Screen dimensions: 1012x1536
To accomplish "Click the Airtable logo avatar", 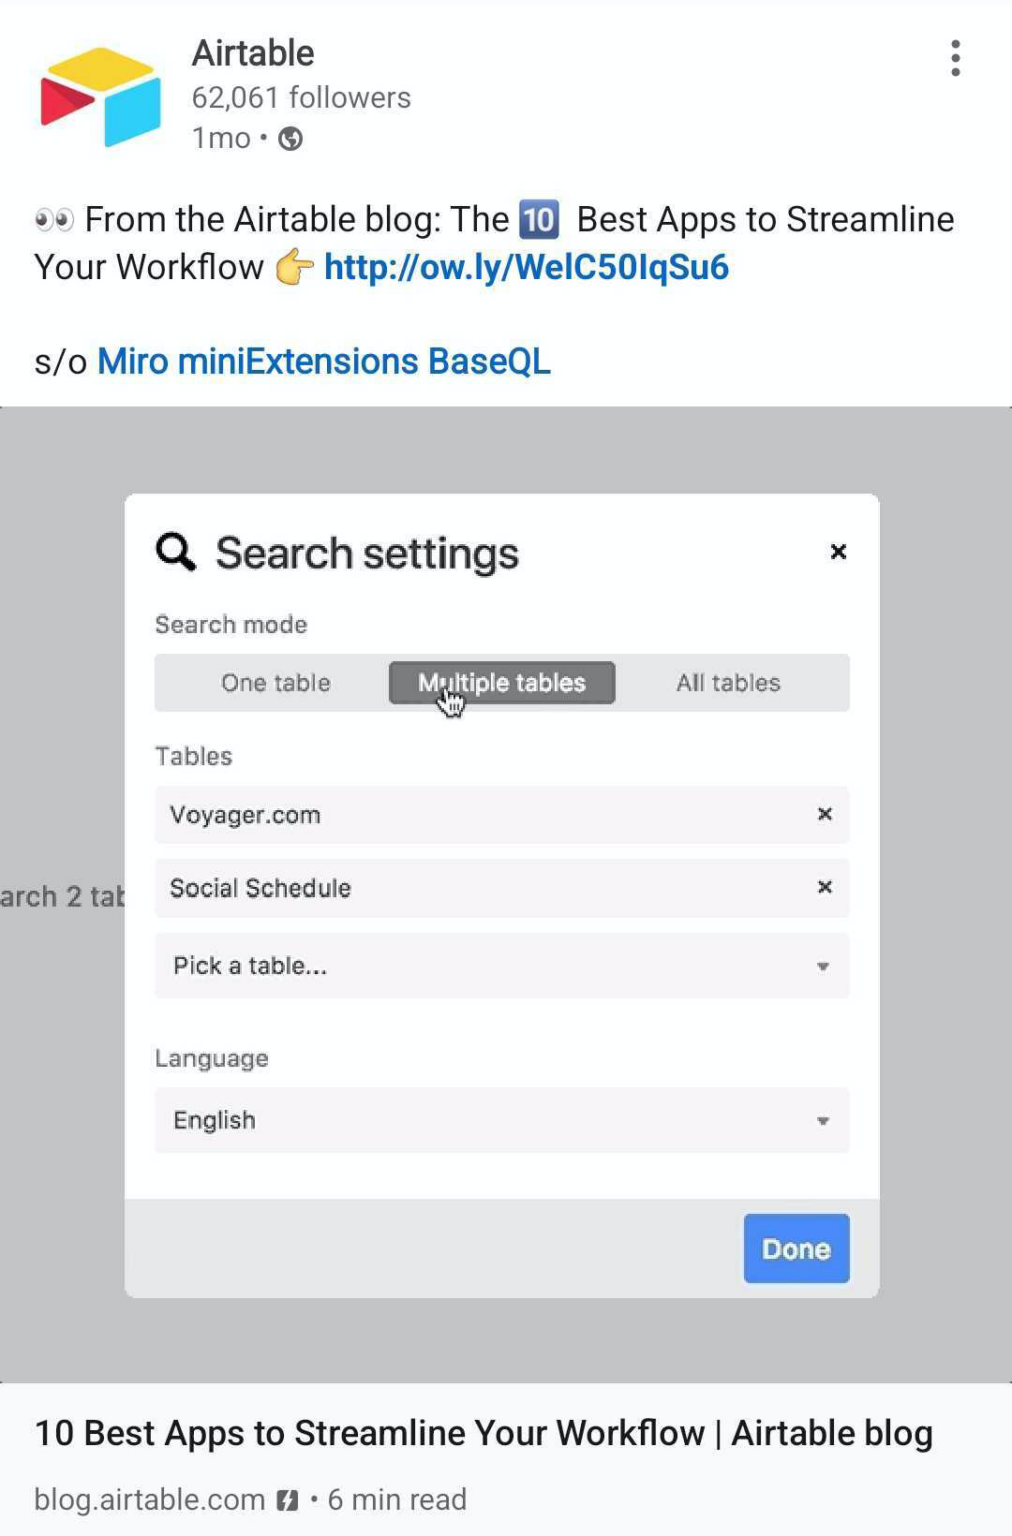I will (100, 97).
